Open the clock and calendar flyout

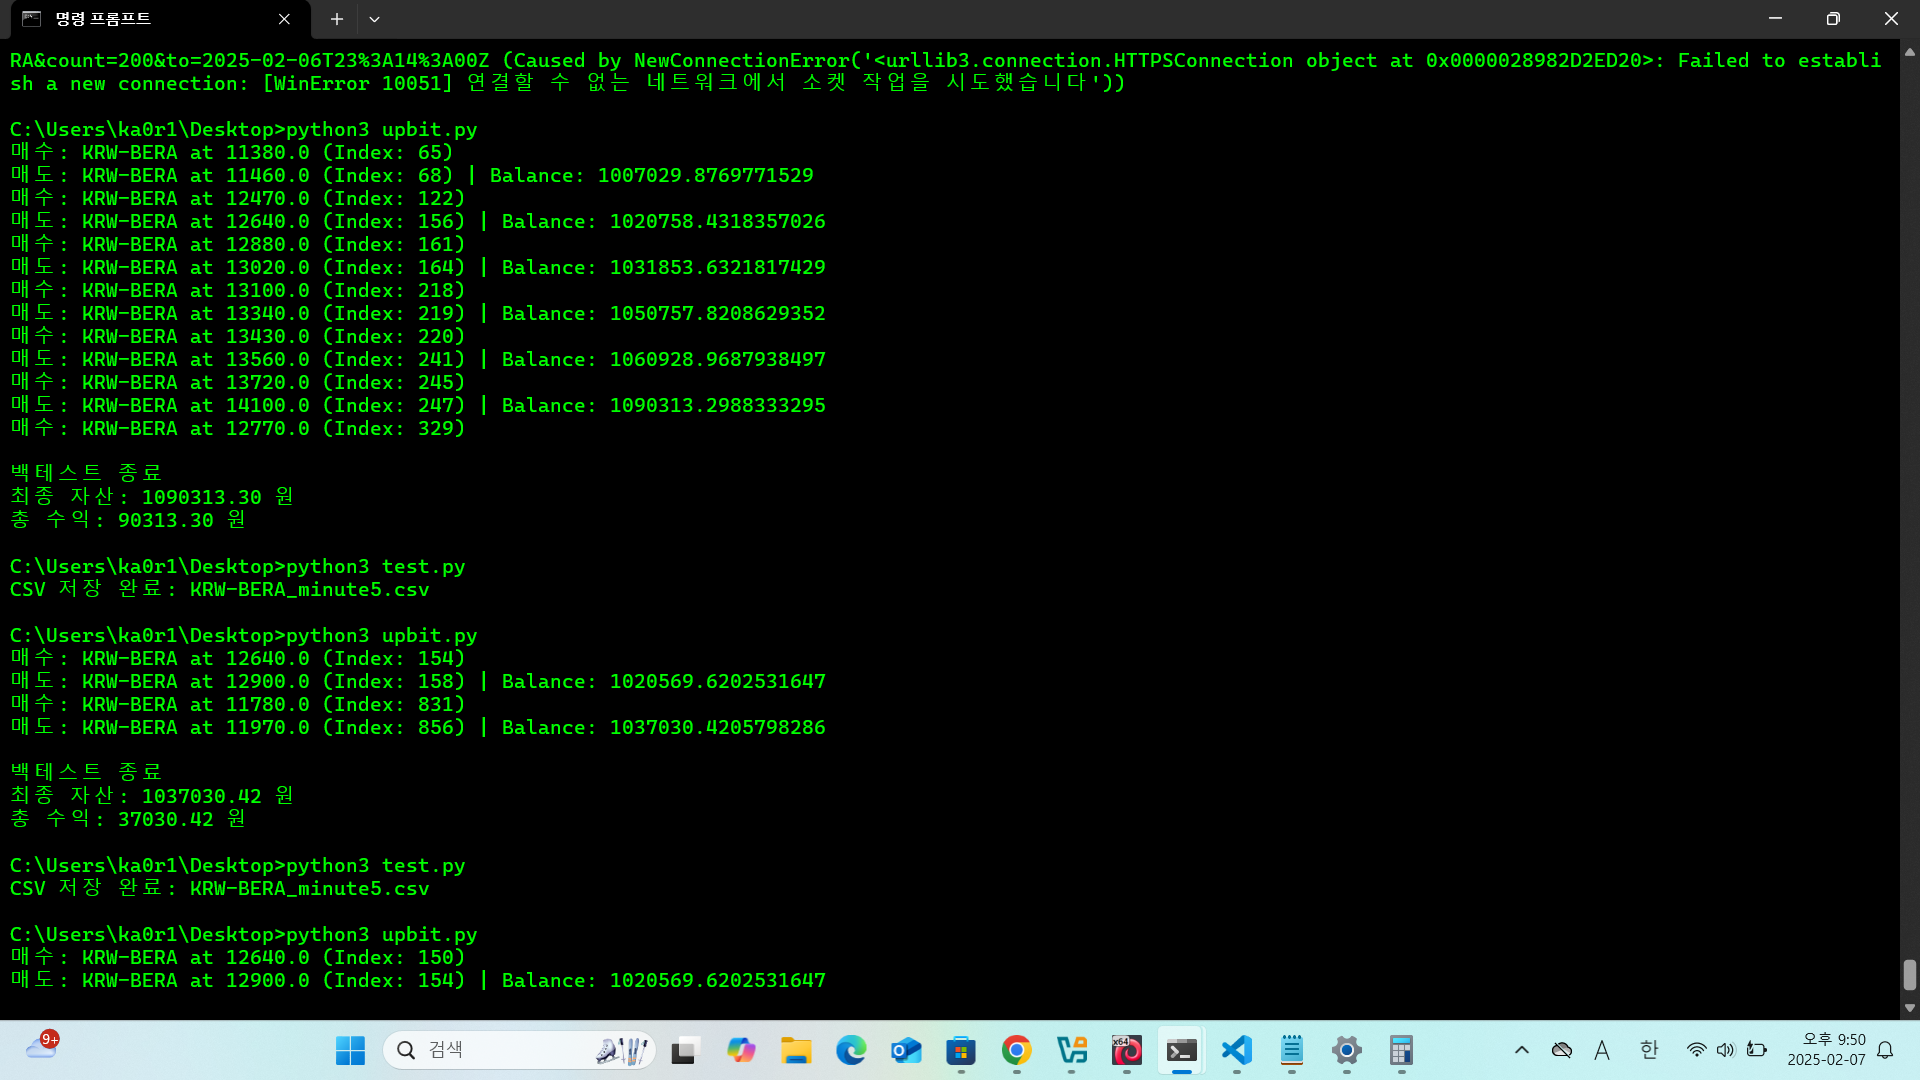point(1826,1050)
